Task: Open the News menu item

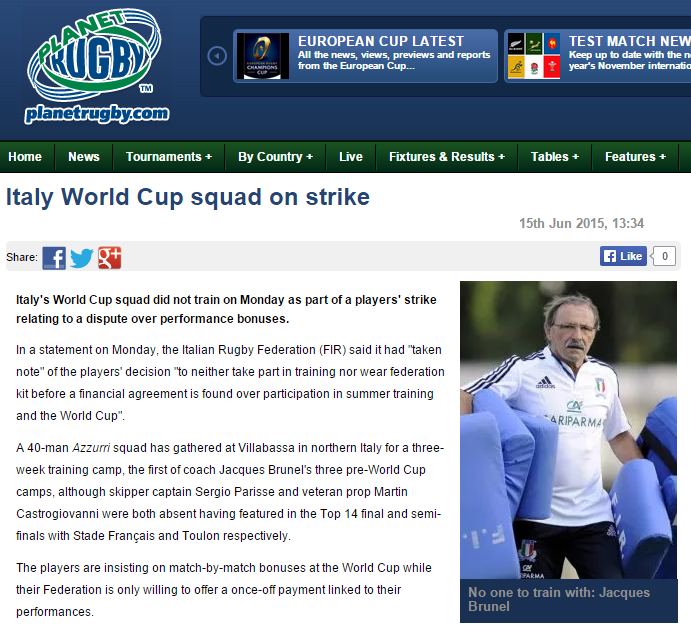Action: click(84, 157)
